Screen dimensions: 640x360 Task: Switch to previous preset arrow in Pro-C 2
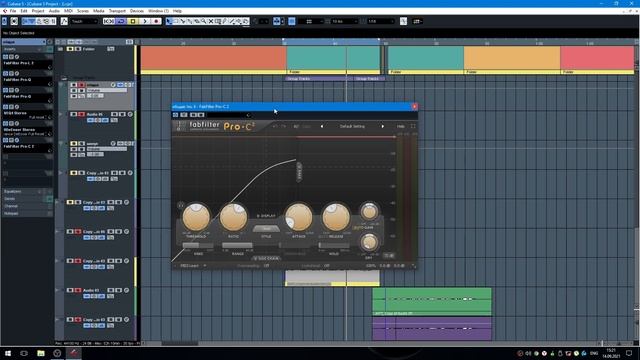tap(322, 127)
